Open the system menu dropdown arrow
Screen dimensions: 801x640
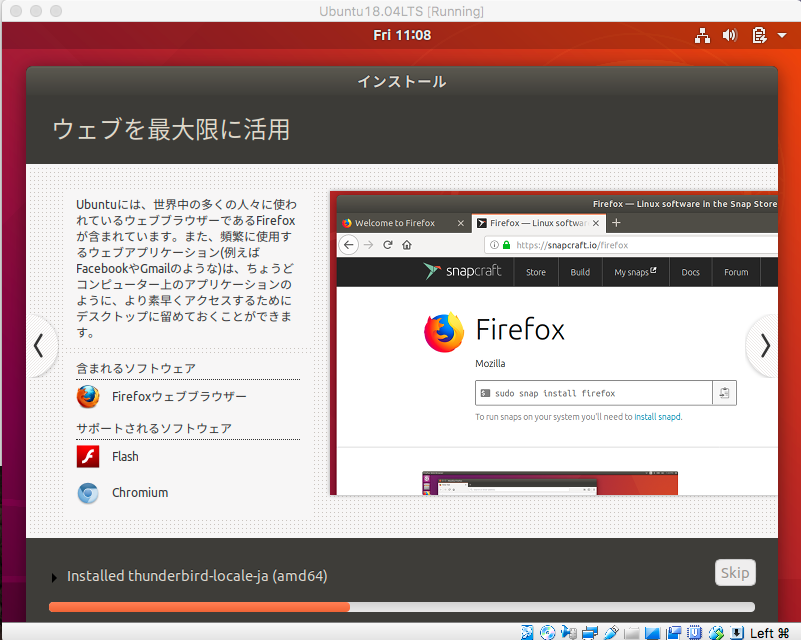(782, 35)
